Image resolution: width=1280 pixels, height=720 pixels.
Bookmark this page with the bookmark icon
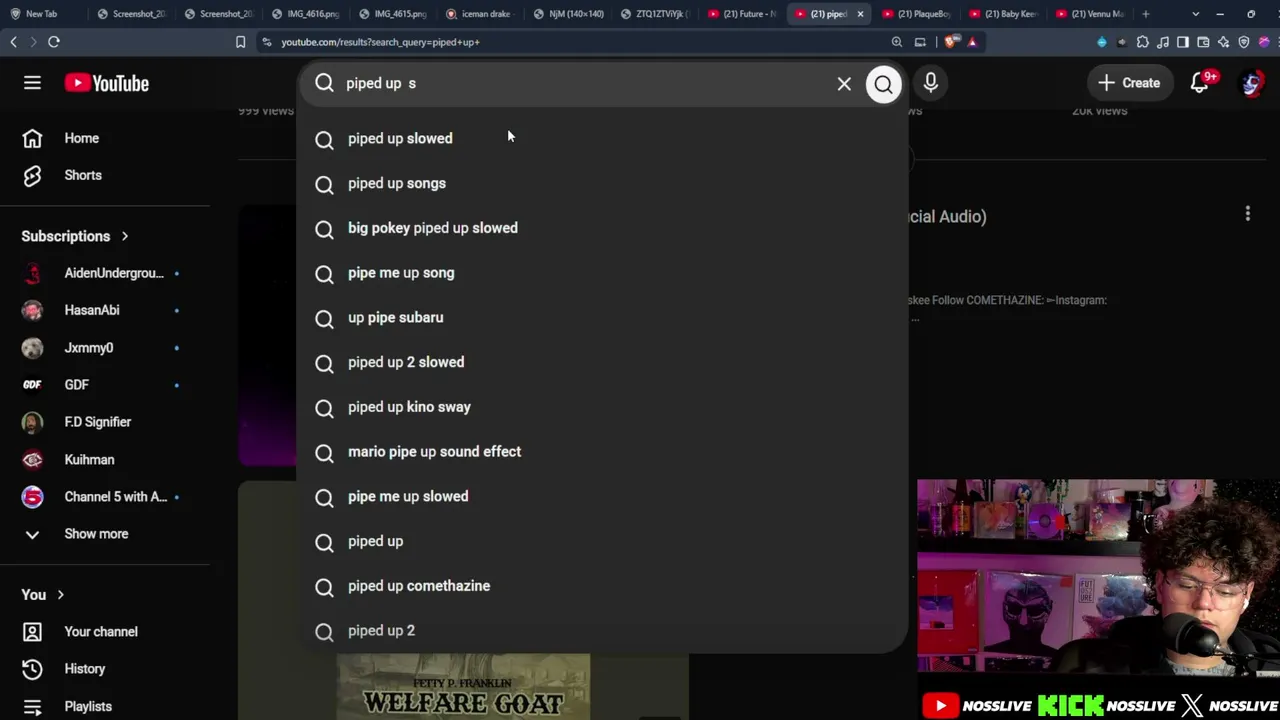click(240, 42)
